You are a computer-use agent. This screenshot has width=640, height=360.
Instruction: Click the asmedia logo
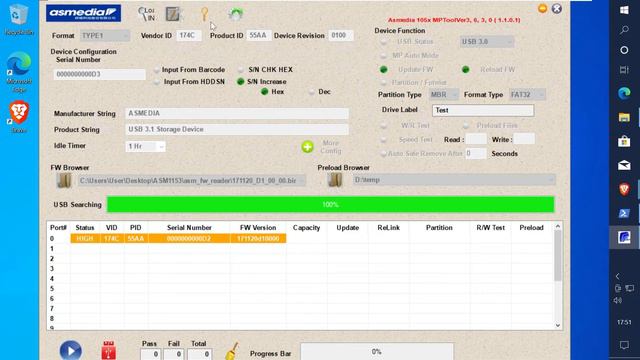pyautogui.click(x=83, y=13)
